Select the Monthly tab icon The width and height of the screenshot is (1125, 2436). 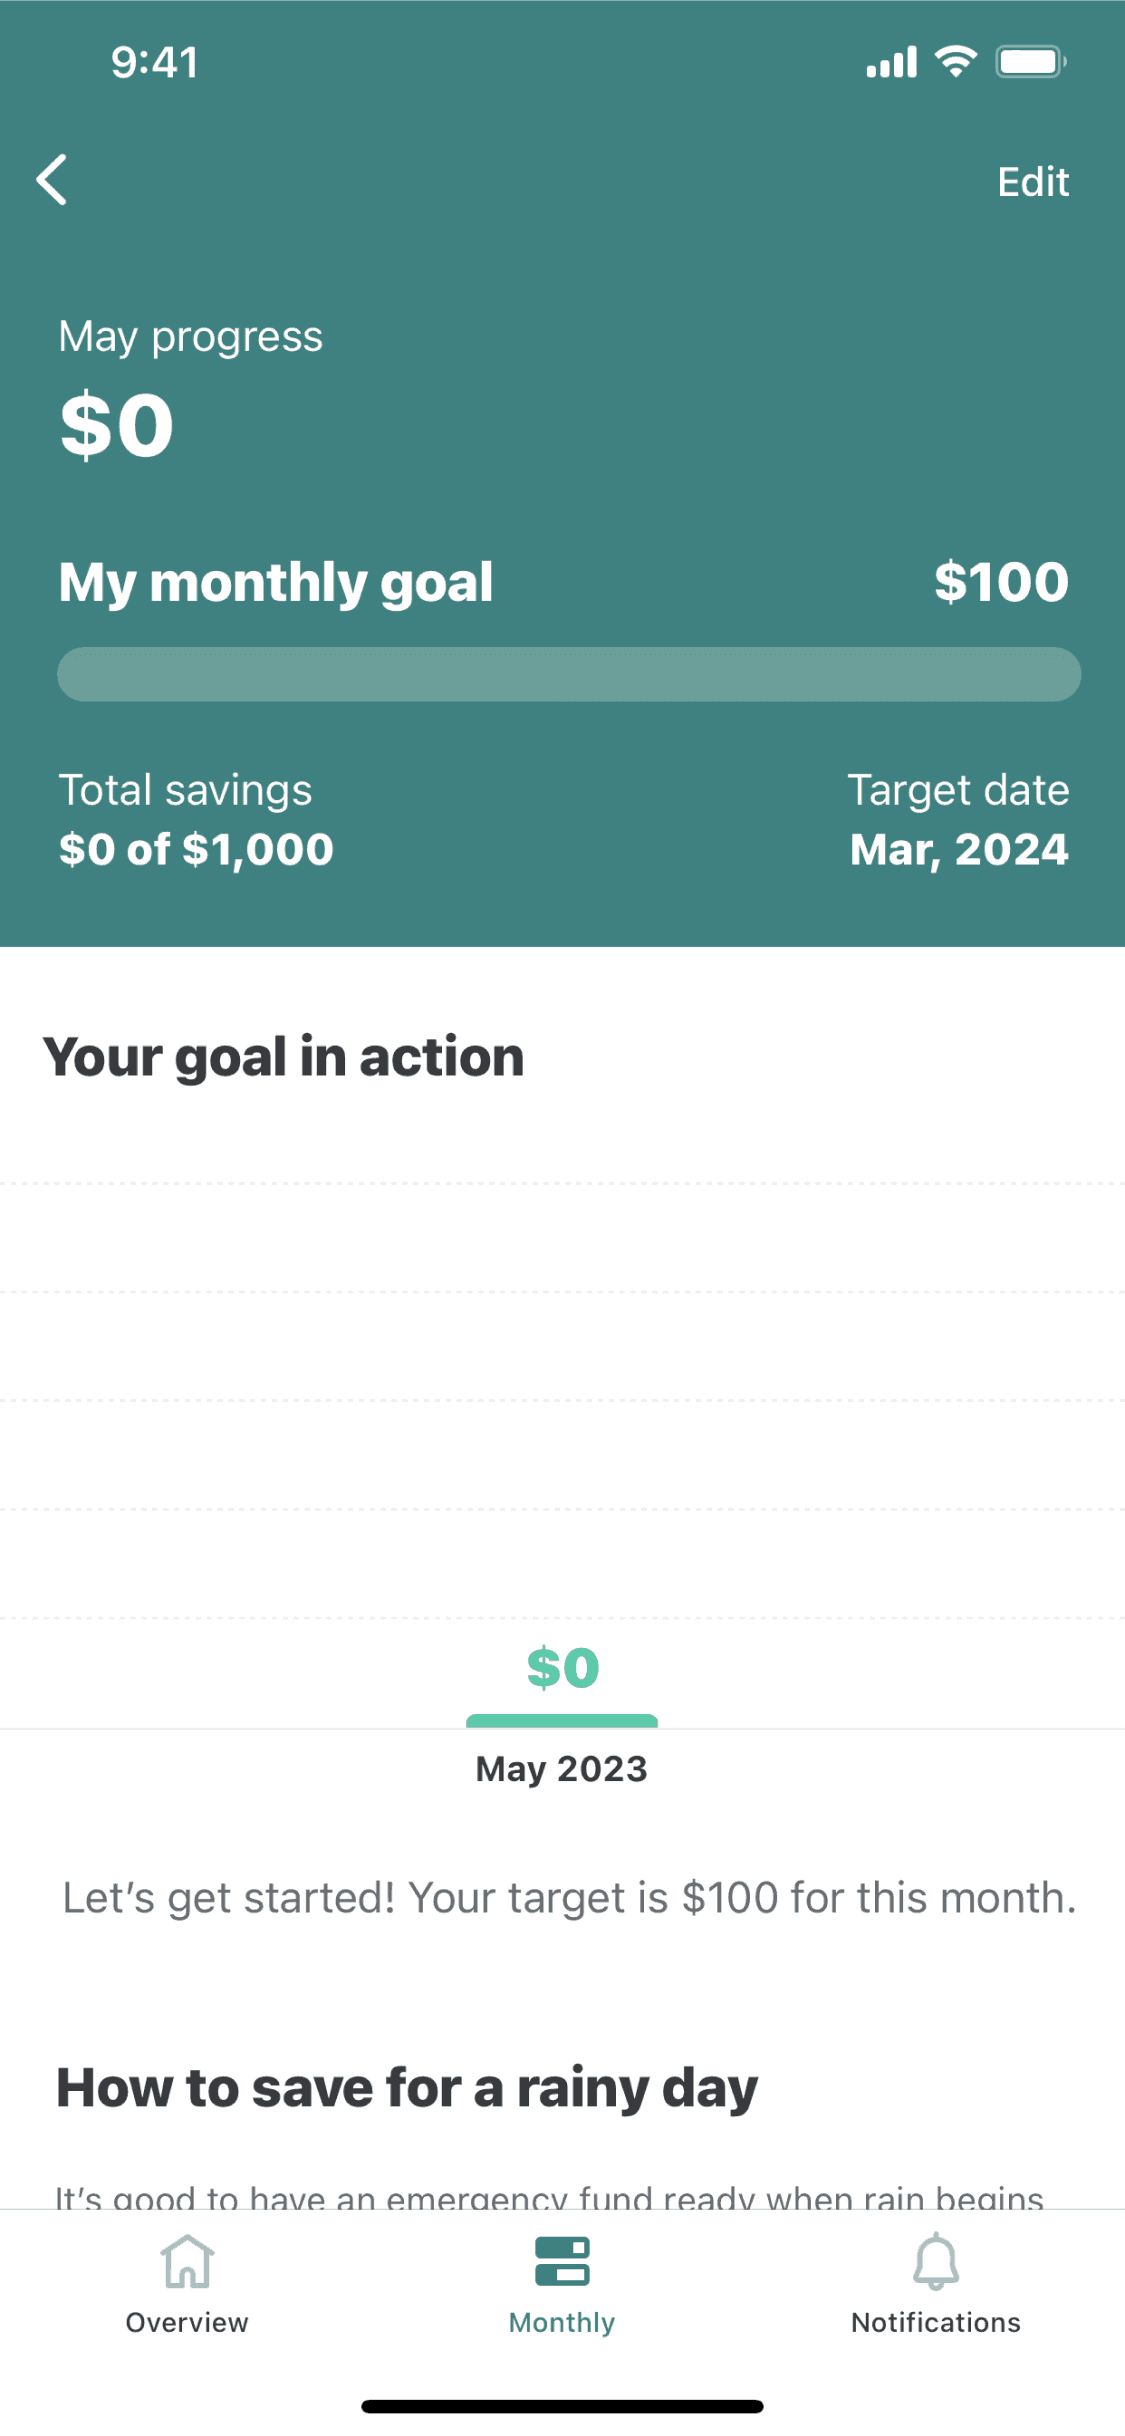click(562, 2262)
